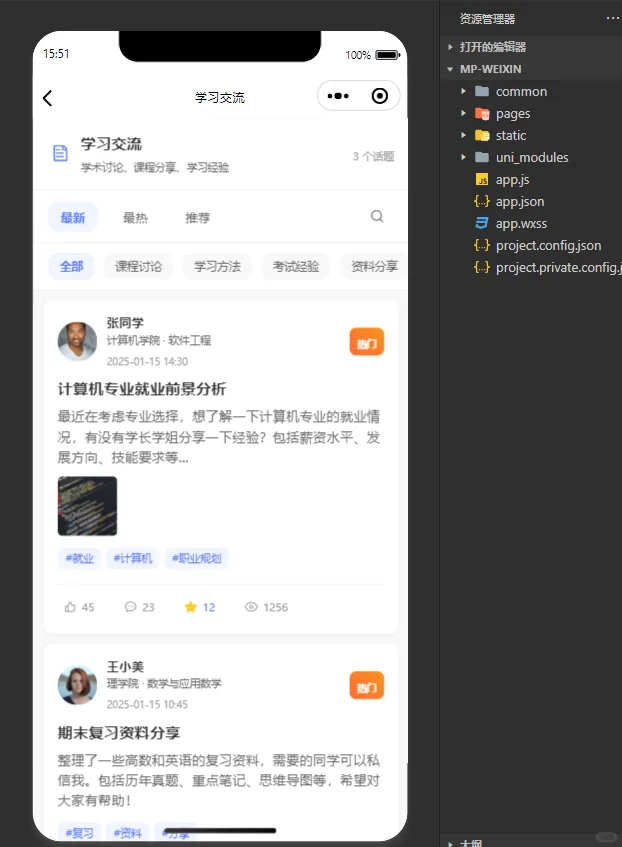Select the 考试经验 category filter
Image resolution: width=622 pixels, height=847 pixels.
(x=296, y=266)
